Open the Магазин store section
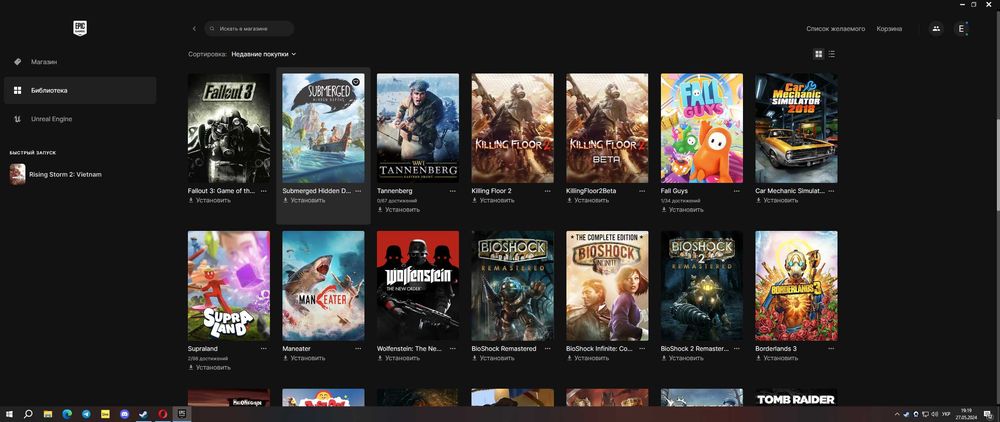This screenshot has height=422, width=1000. [x=80, y=62]
